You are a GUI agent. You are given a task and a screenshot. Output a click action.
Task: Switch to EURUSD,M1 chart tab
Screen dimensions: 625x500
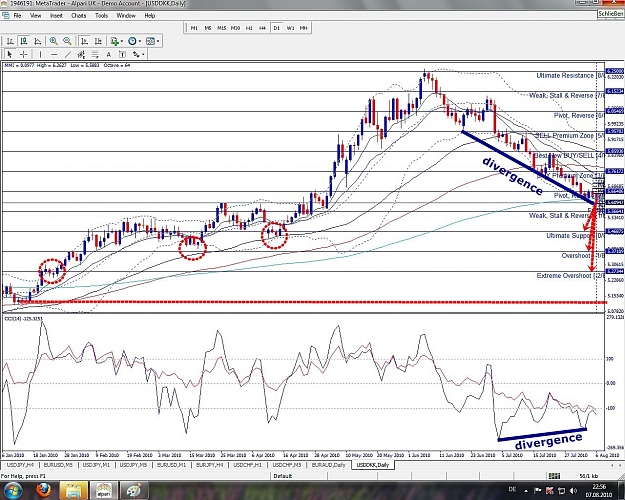coord(171,465)
